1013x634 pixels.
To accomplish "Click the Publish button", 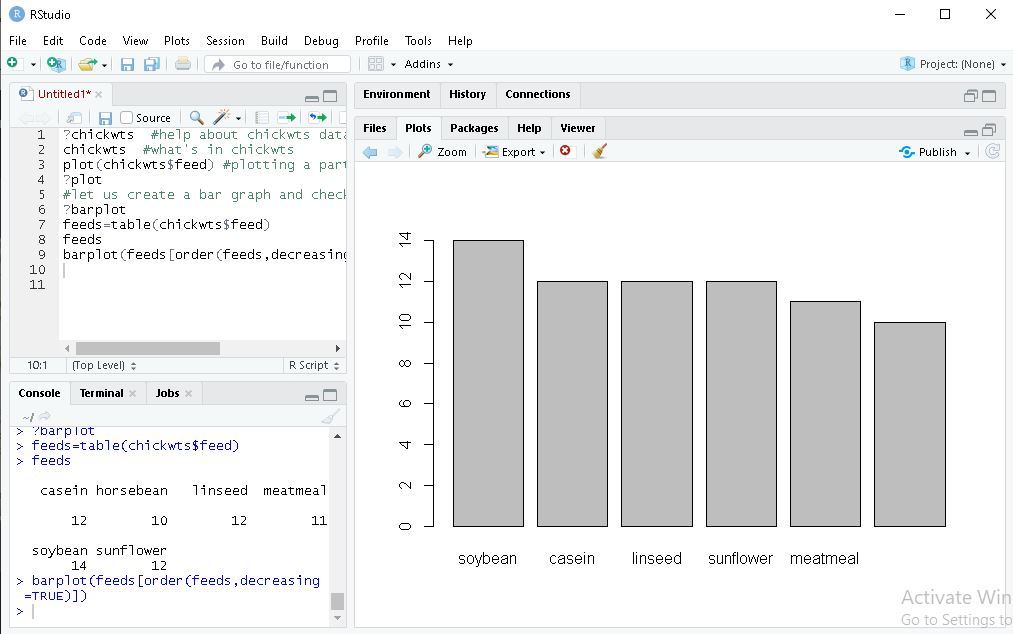I will (934, 151).
